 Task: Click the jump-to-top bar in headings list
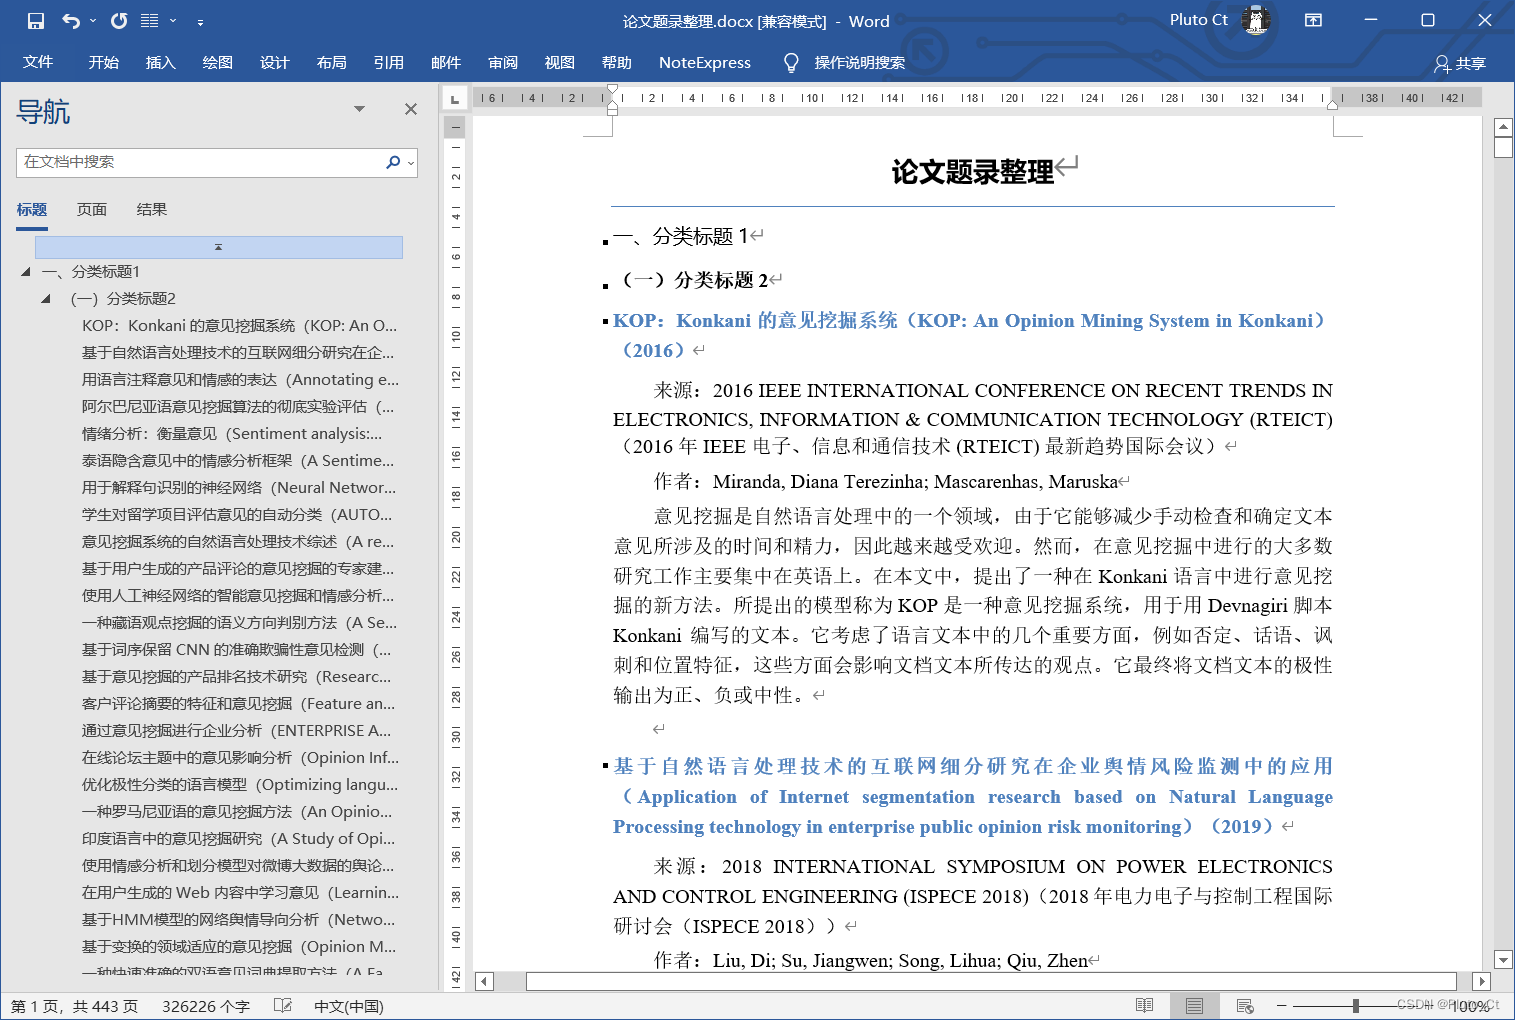click(x=219, y=247)
